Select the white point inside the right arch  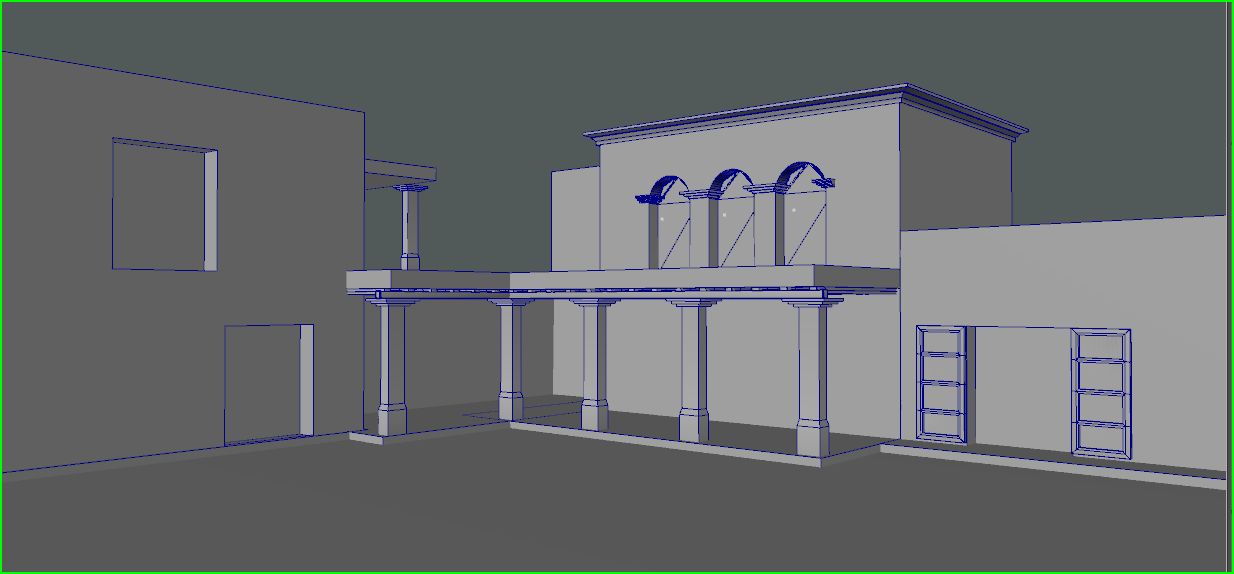tap(794, 210)
